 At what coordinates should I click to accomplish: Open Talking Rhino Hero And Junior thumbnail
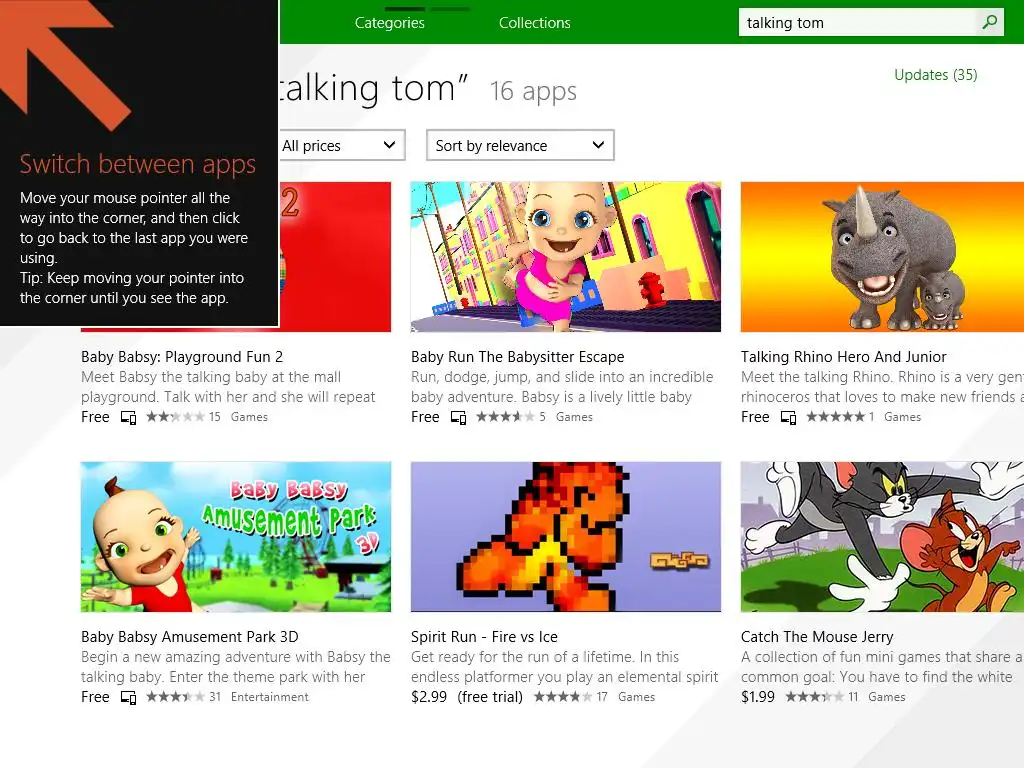882,257
